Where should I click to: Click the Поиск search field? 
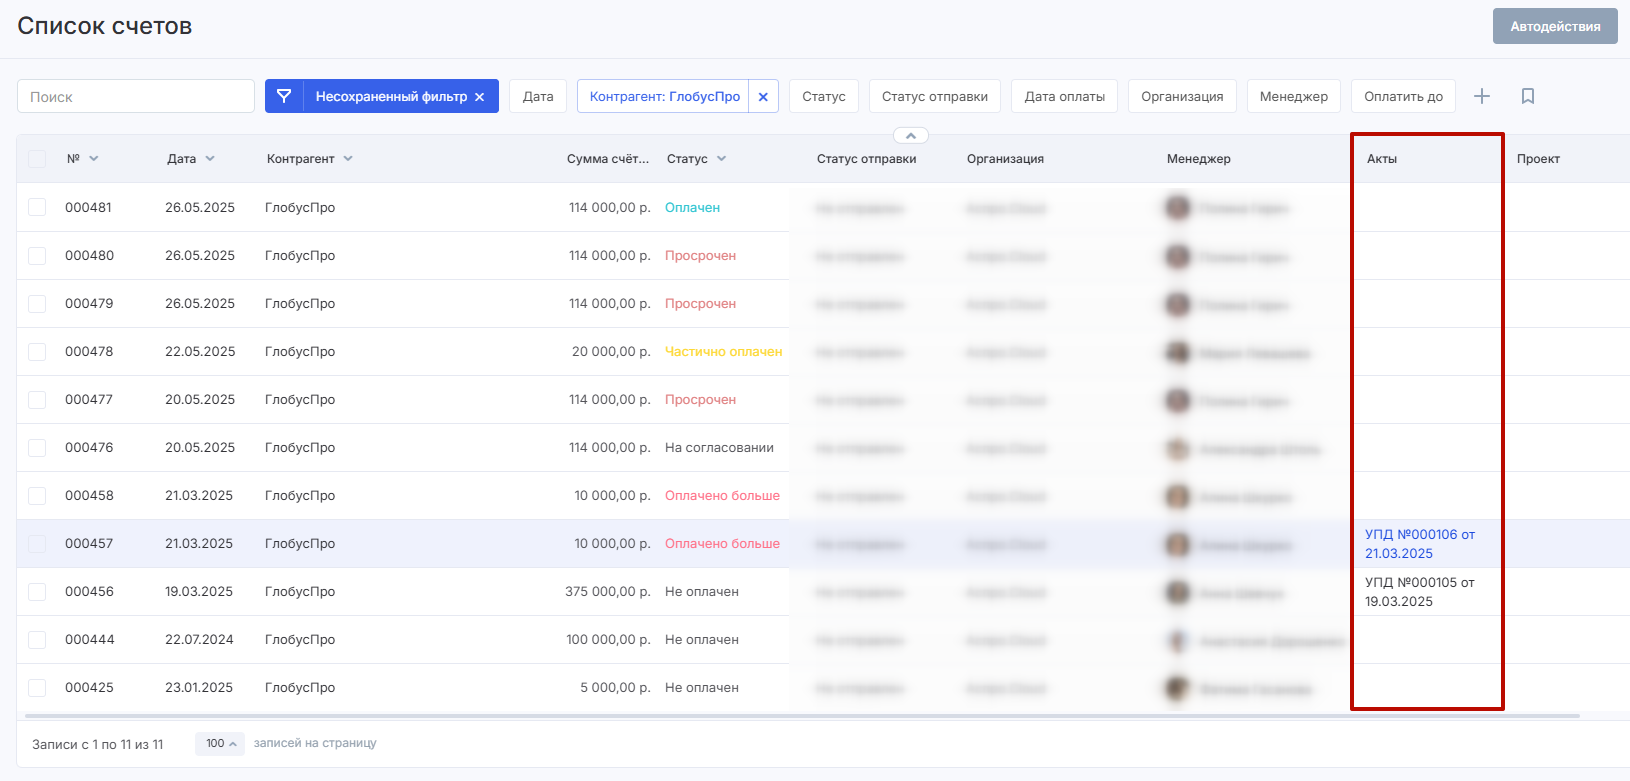coord(136,97)
